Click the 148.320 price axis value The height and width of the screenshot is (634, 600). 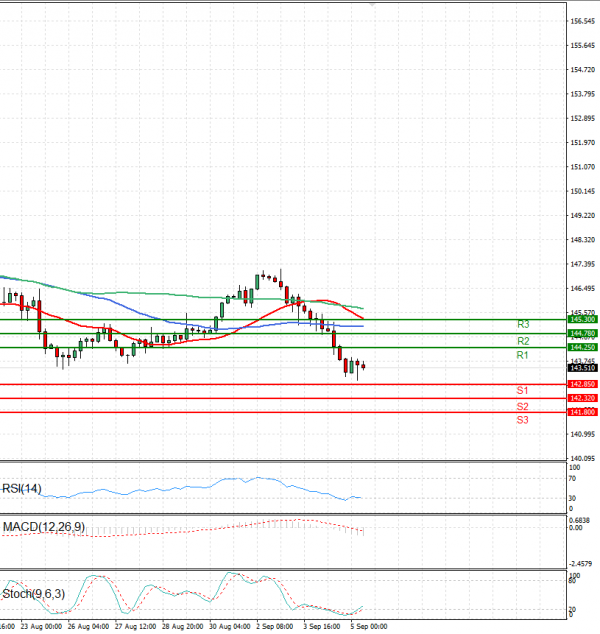[x=583, y=240]
